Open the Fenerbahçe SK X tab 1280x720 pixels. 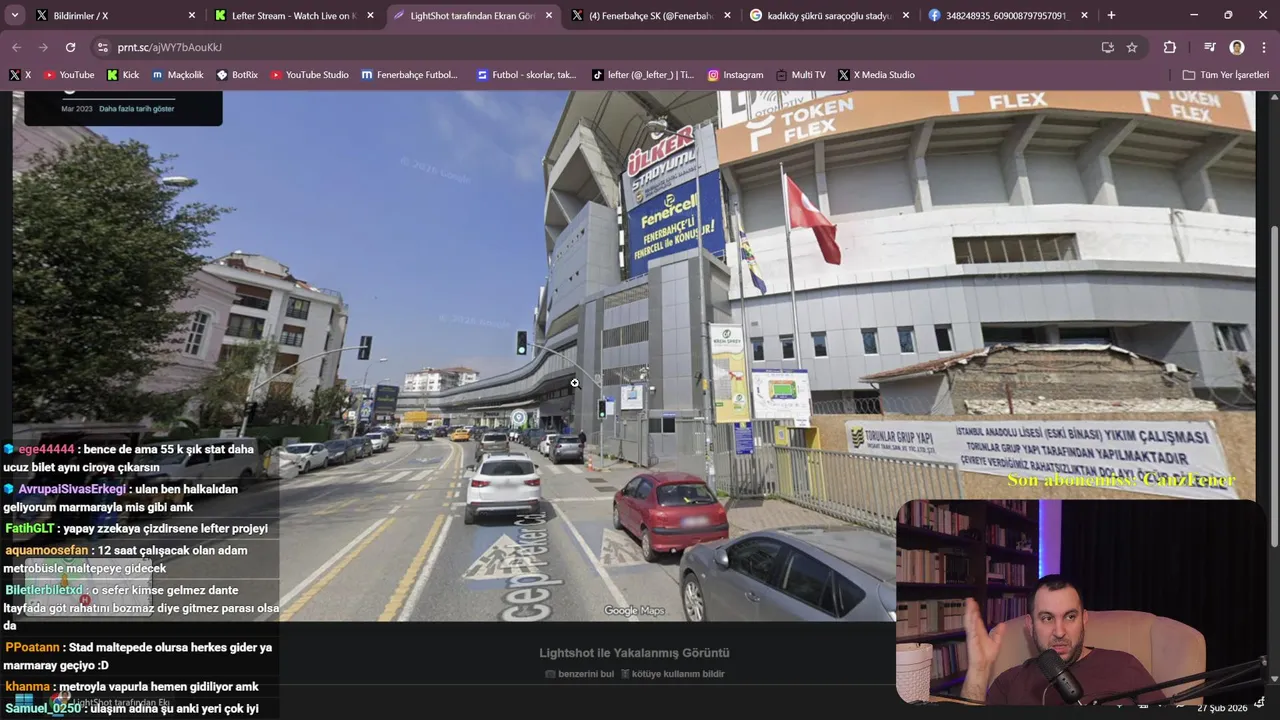pyautogui.click(x=651, y=15)
